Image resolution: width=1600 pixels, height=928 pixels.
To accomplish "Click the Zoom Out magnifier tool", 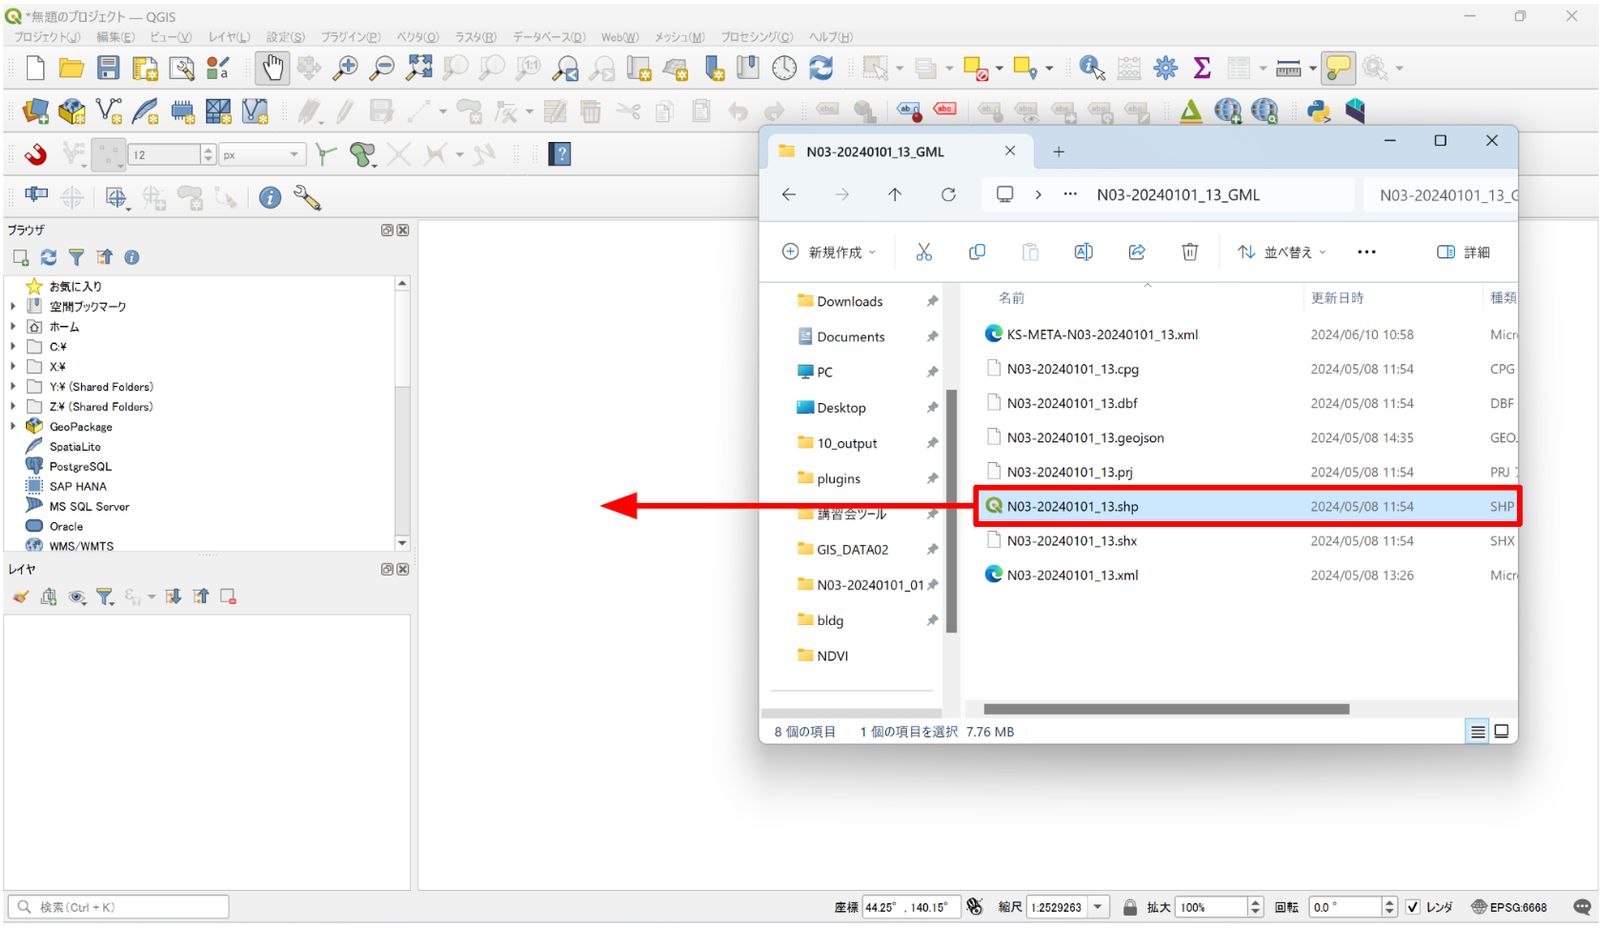I will (382, 68).
